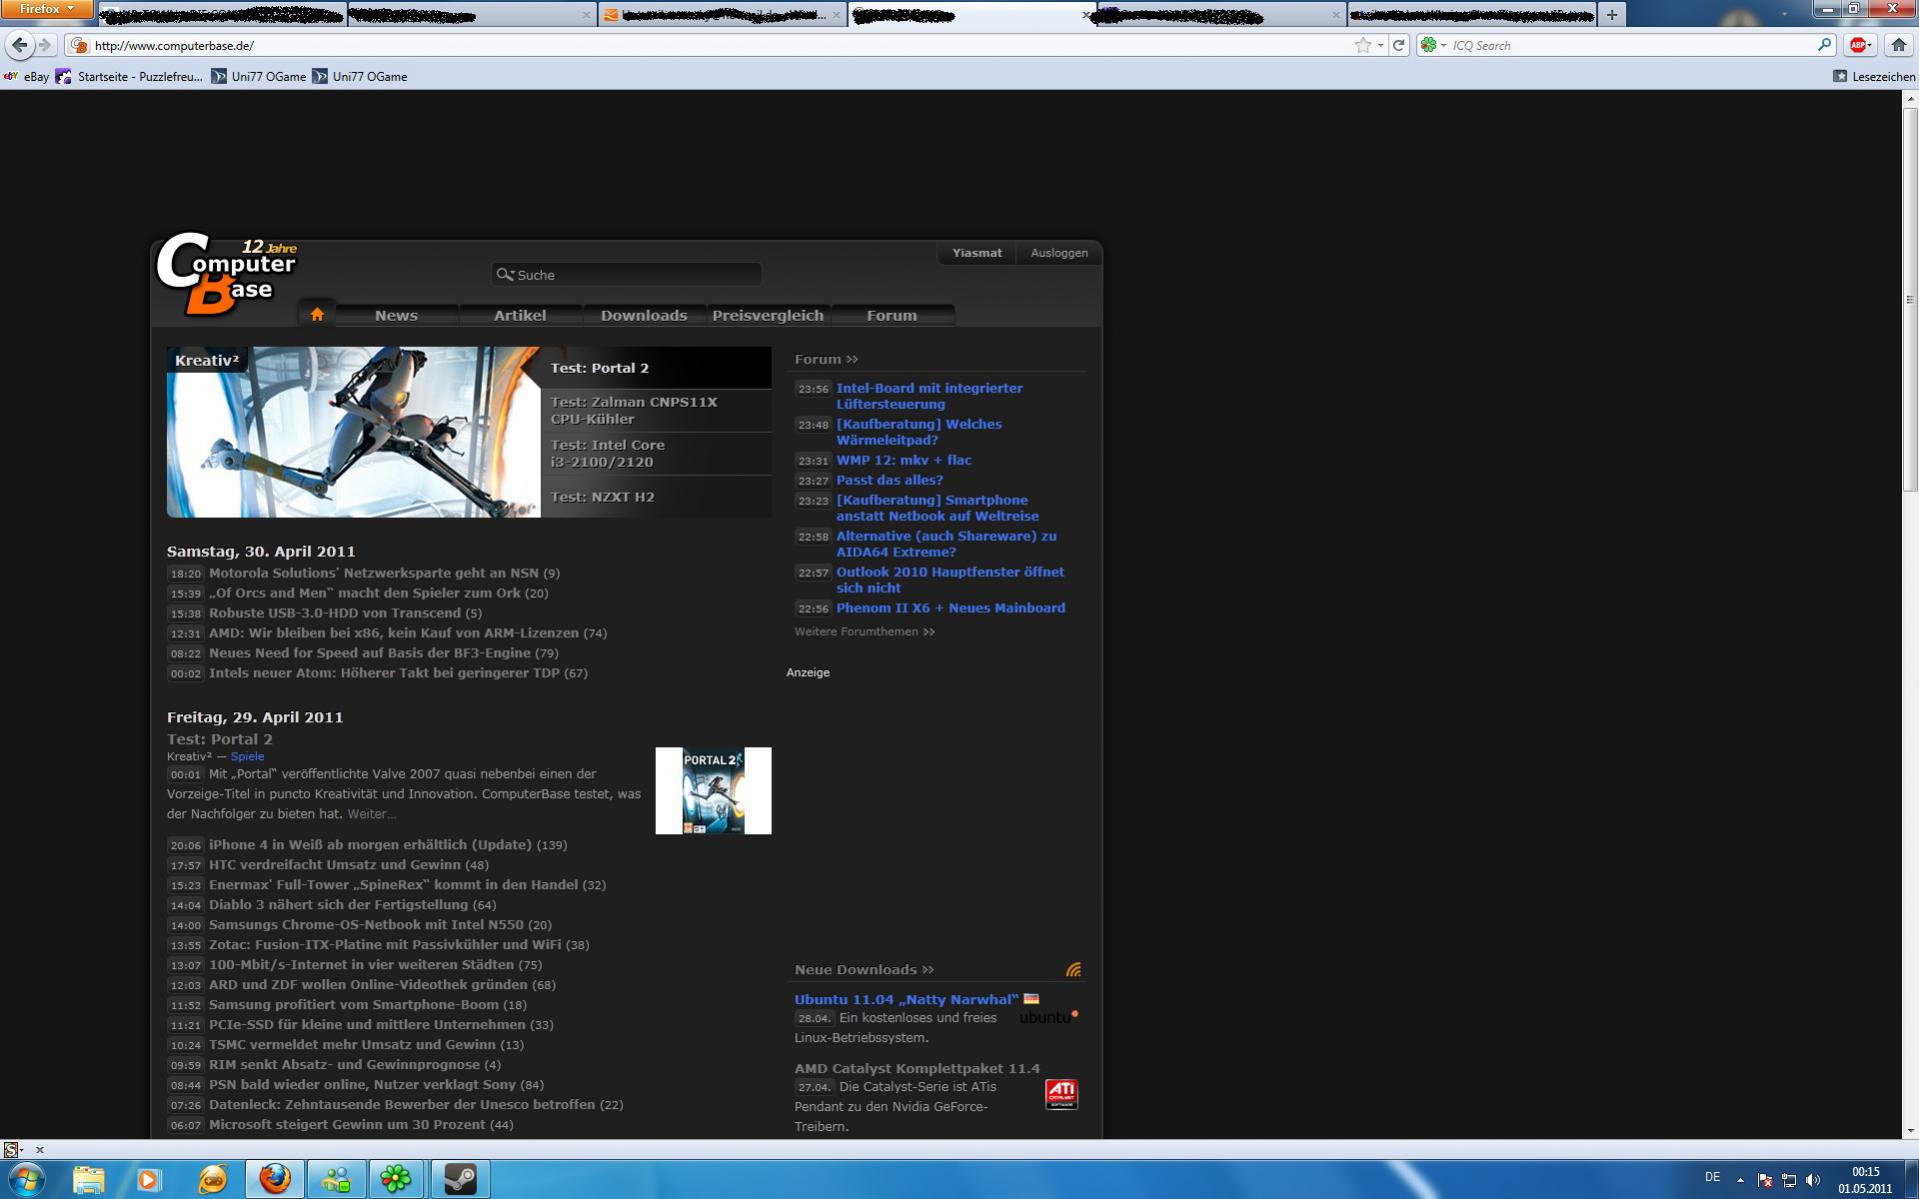Click the browser forward arrow button

(44, 45)
